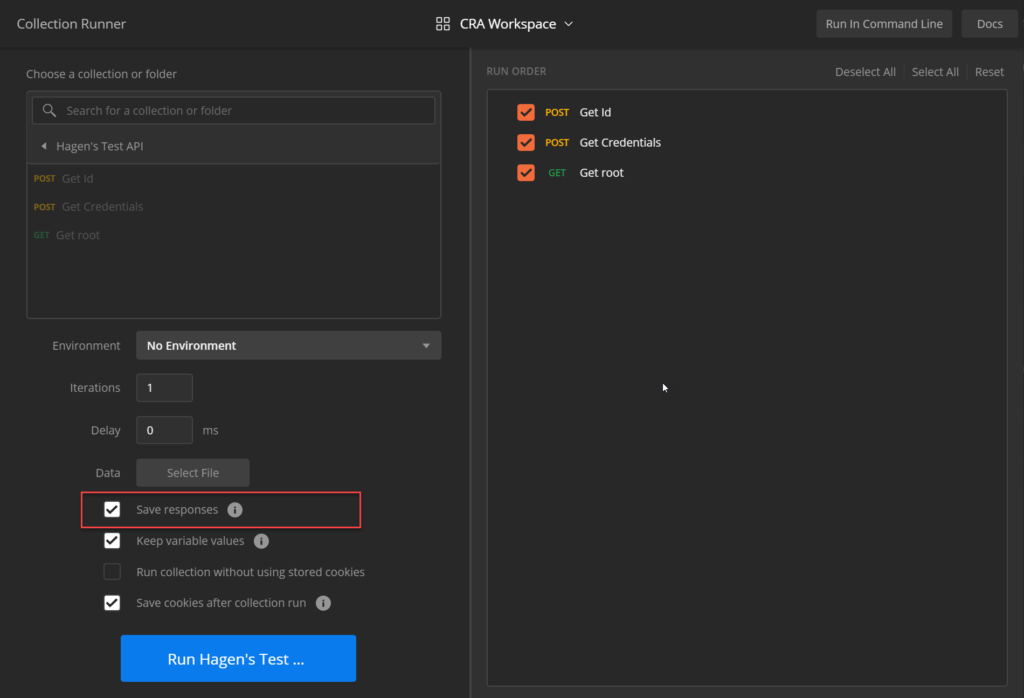Click the workspace grid icon beside CRA Workspace
This screenshot has width=1024, height=698.
pyautogui.click(x=443, y=24)
